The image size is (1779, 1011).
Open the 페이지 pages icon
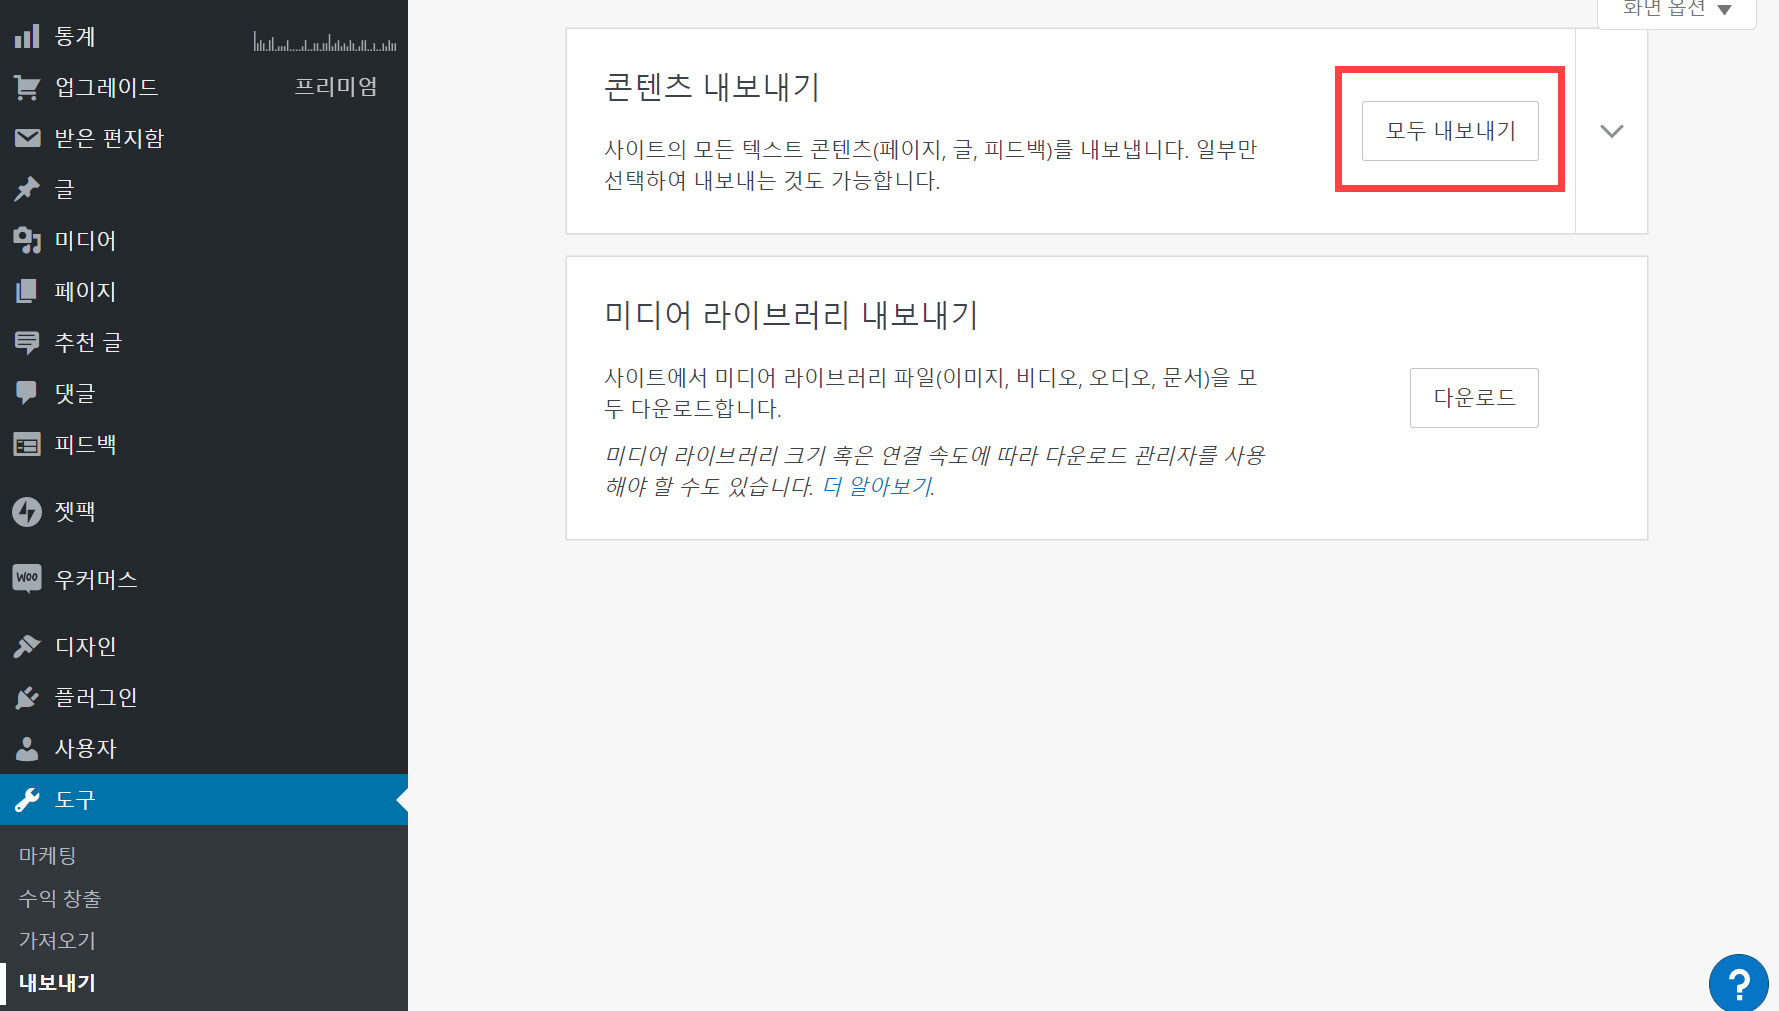pos(27,291)
